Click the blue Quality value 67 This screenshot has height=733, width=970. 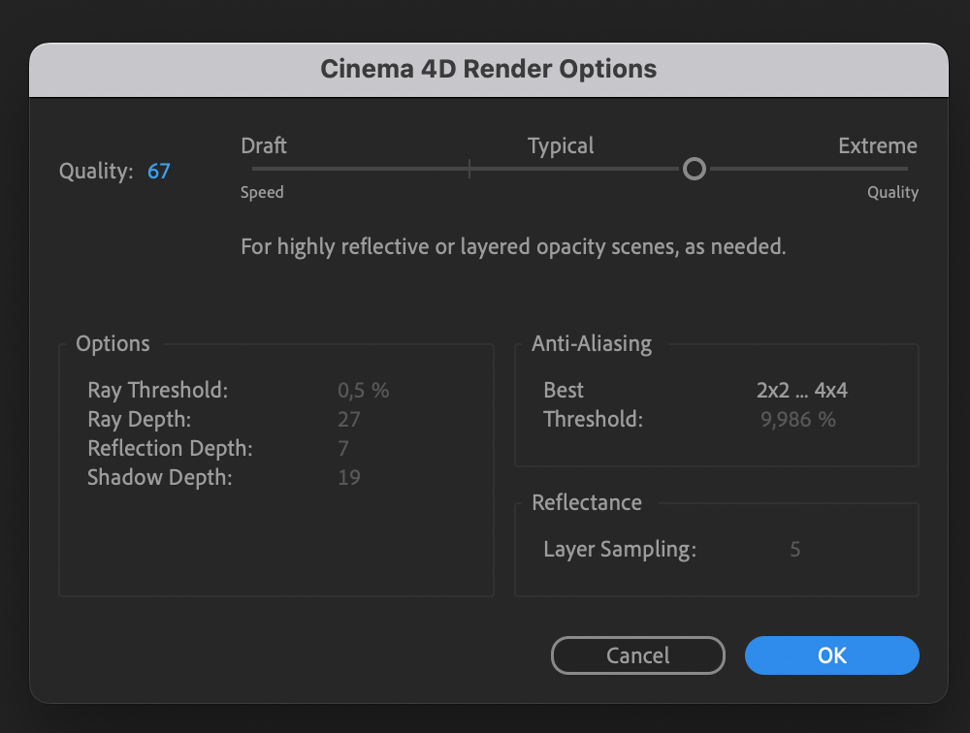pyautogui.click(x=158, y=171)
